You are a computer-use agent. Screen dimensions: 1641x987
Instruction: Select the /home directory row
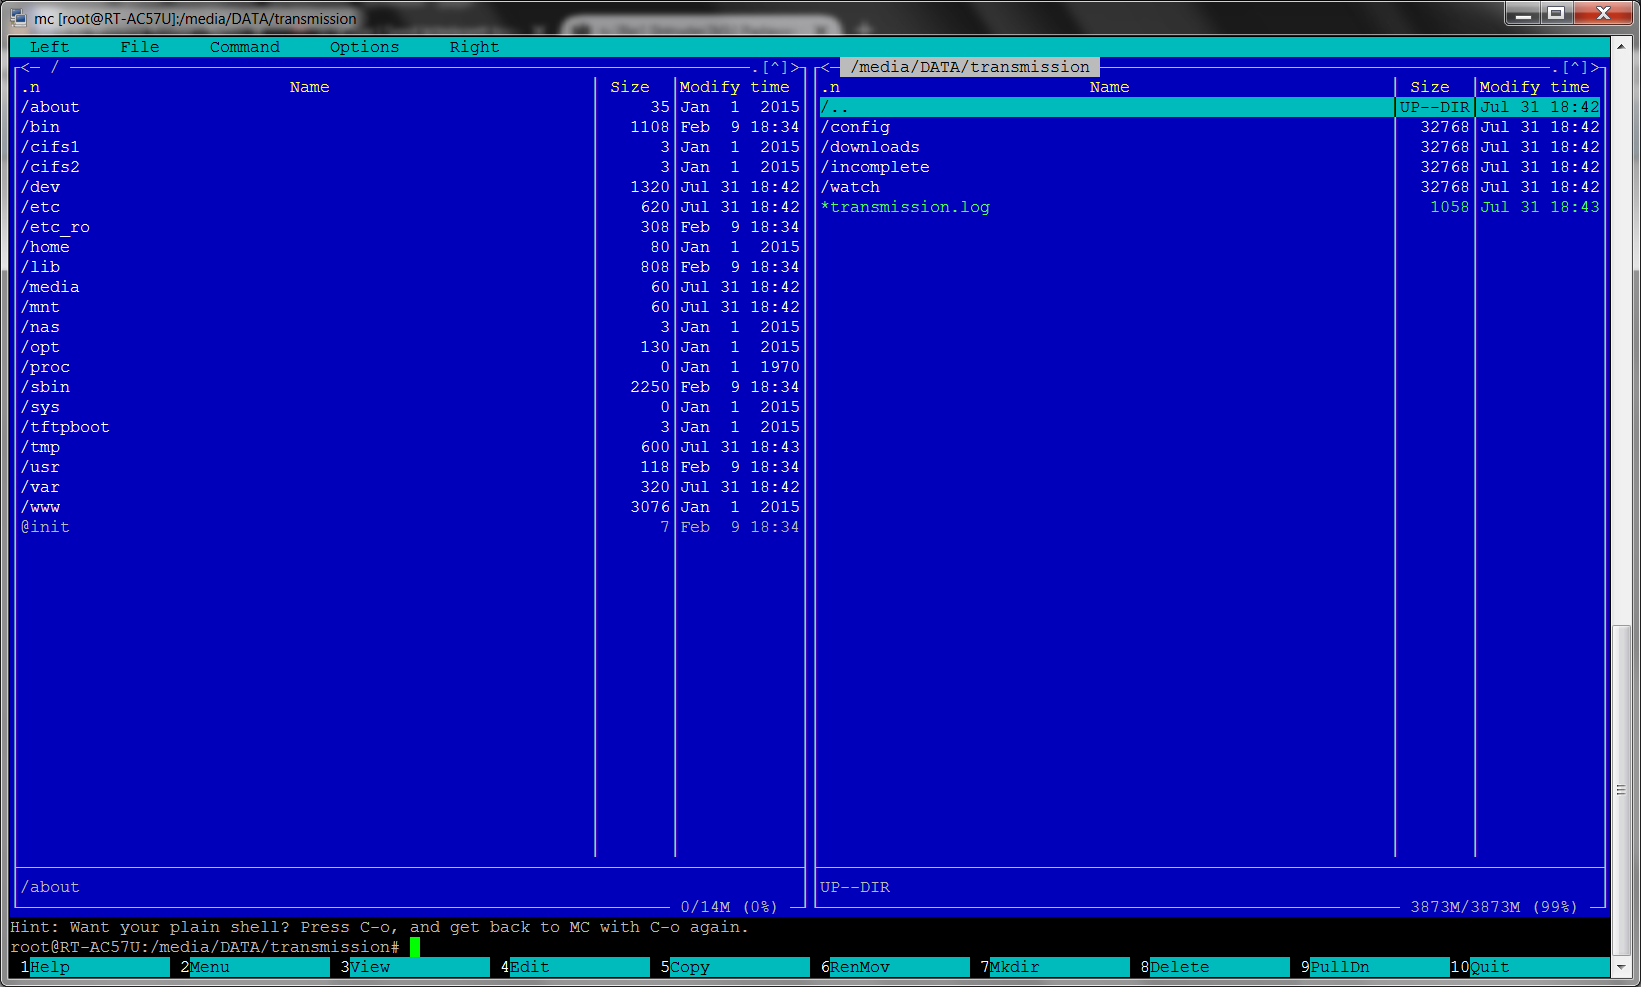[410, 247]
